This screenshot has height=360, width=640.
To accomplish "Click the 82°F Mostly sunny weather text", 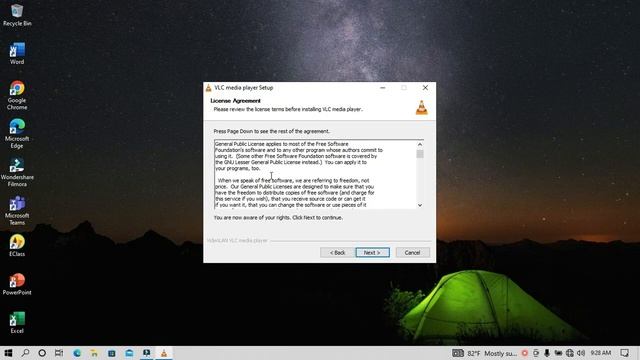I will pos(493,353).
